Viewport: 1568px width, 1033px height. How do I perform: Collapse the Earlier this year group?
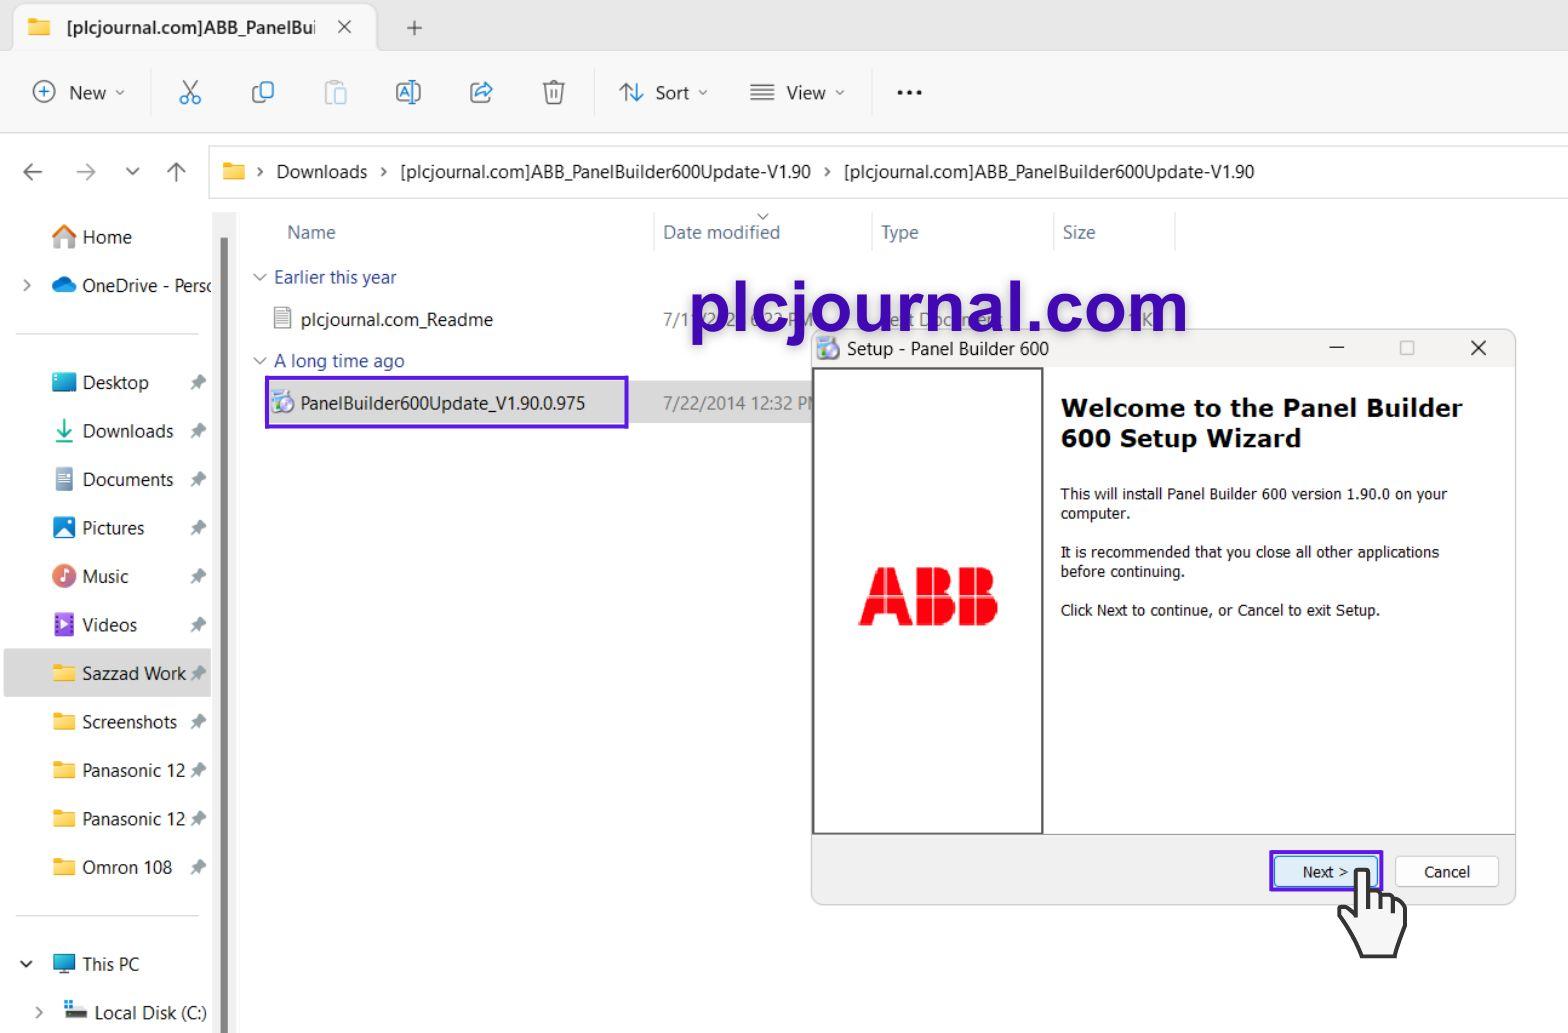click(260, 277)
